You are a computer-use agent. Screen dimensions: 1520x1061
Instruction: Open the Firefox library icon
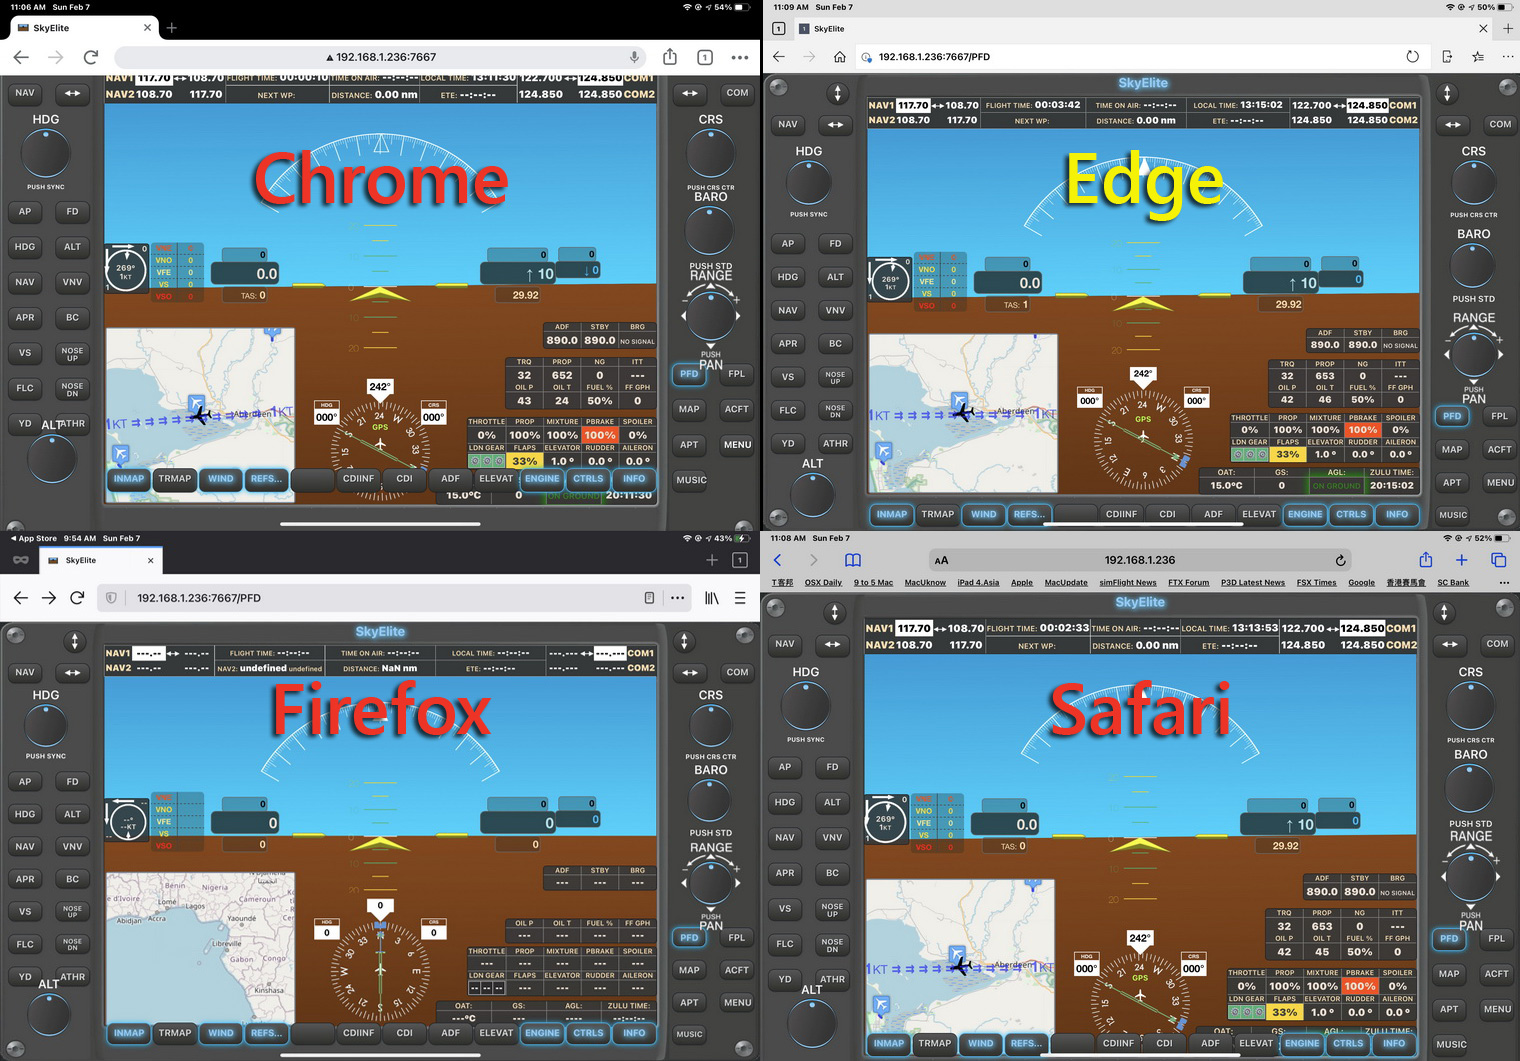pyautogui.click(x=711, y=598)
